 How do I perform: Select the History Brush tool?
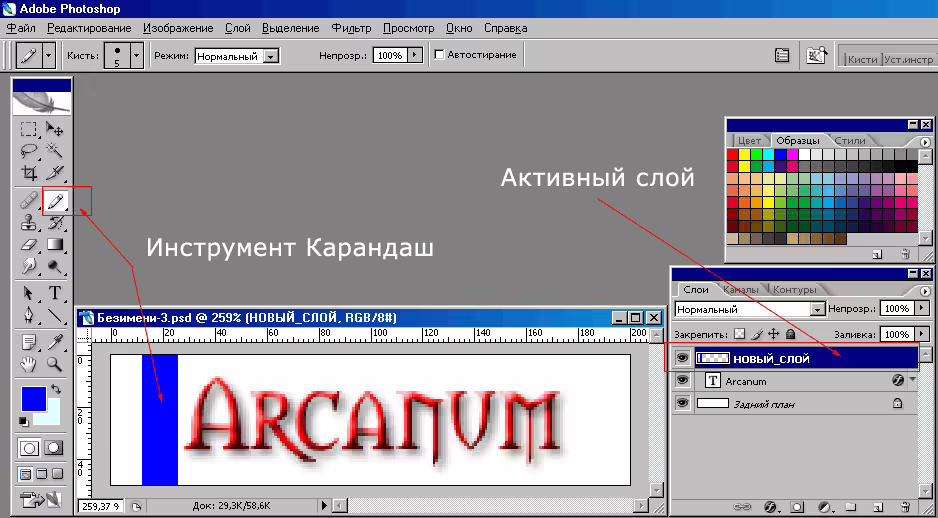click(x=55, y=223)
